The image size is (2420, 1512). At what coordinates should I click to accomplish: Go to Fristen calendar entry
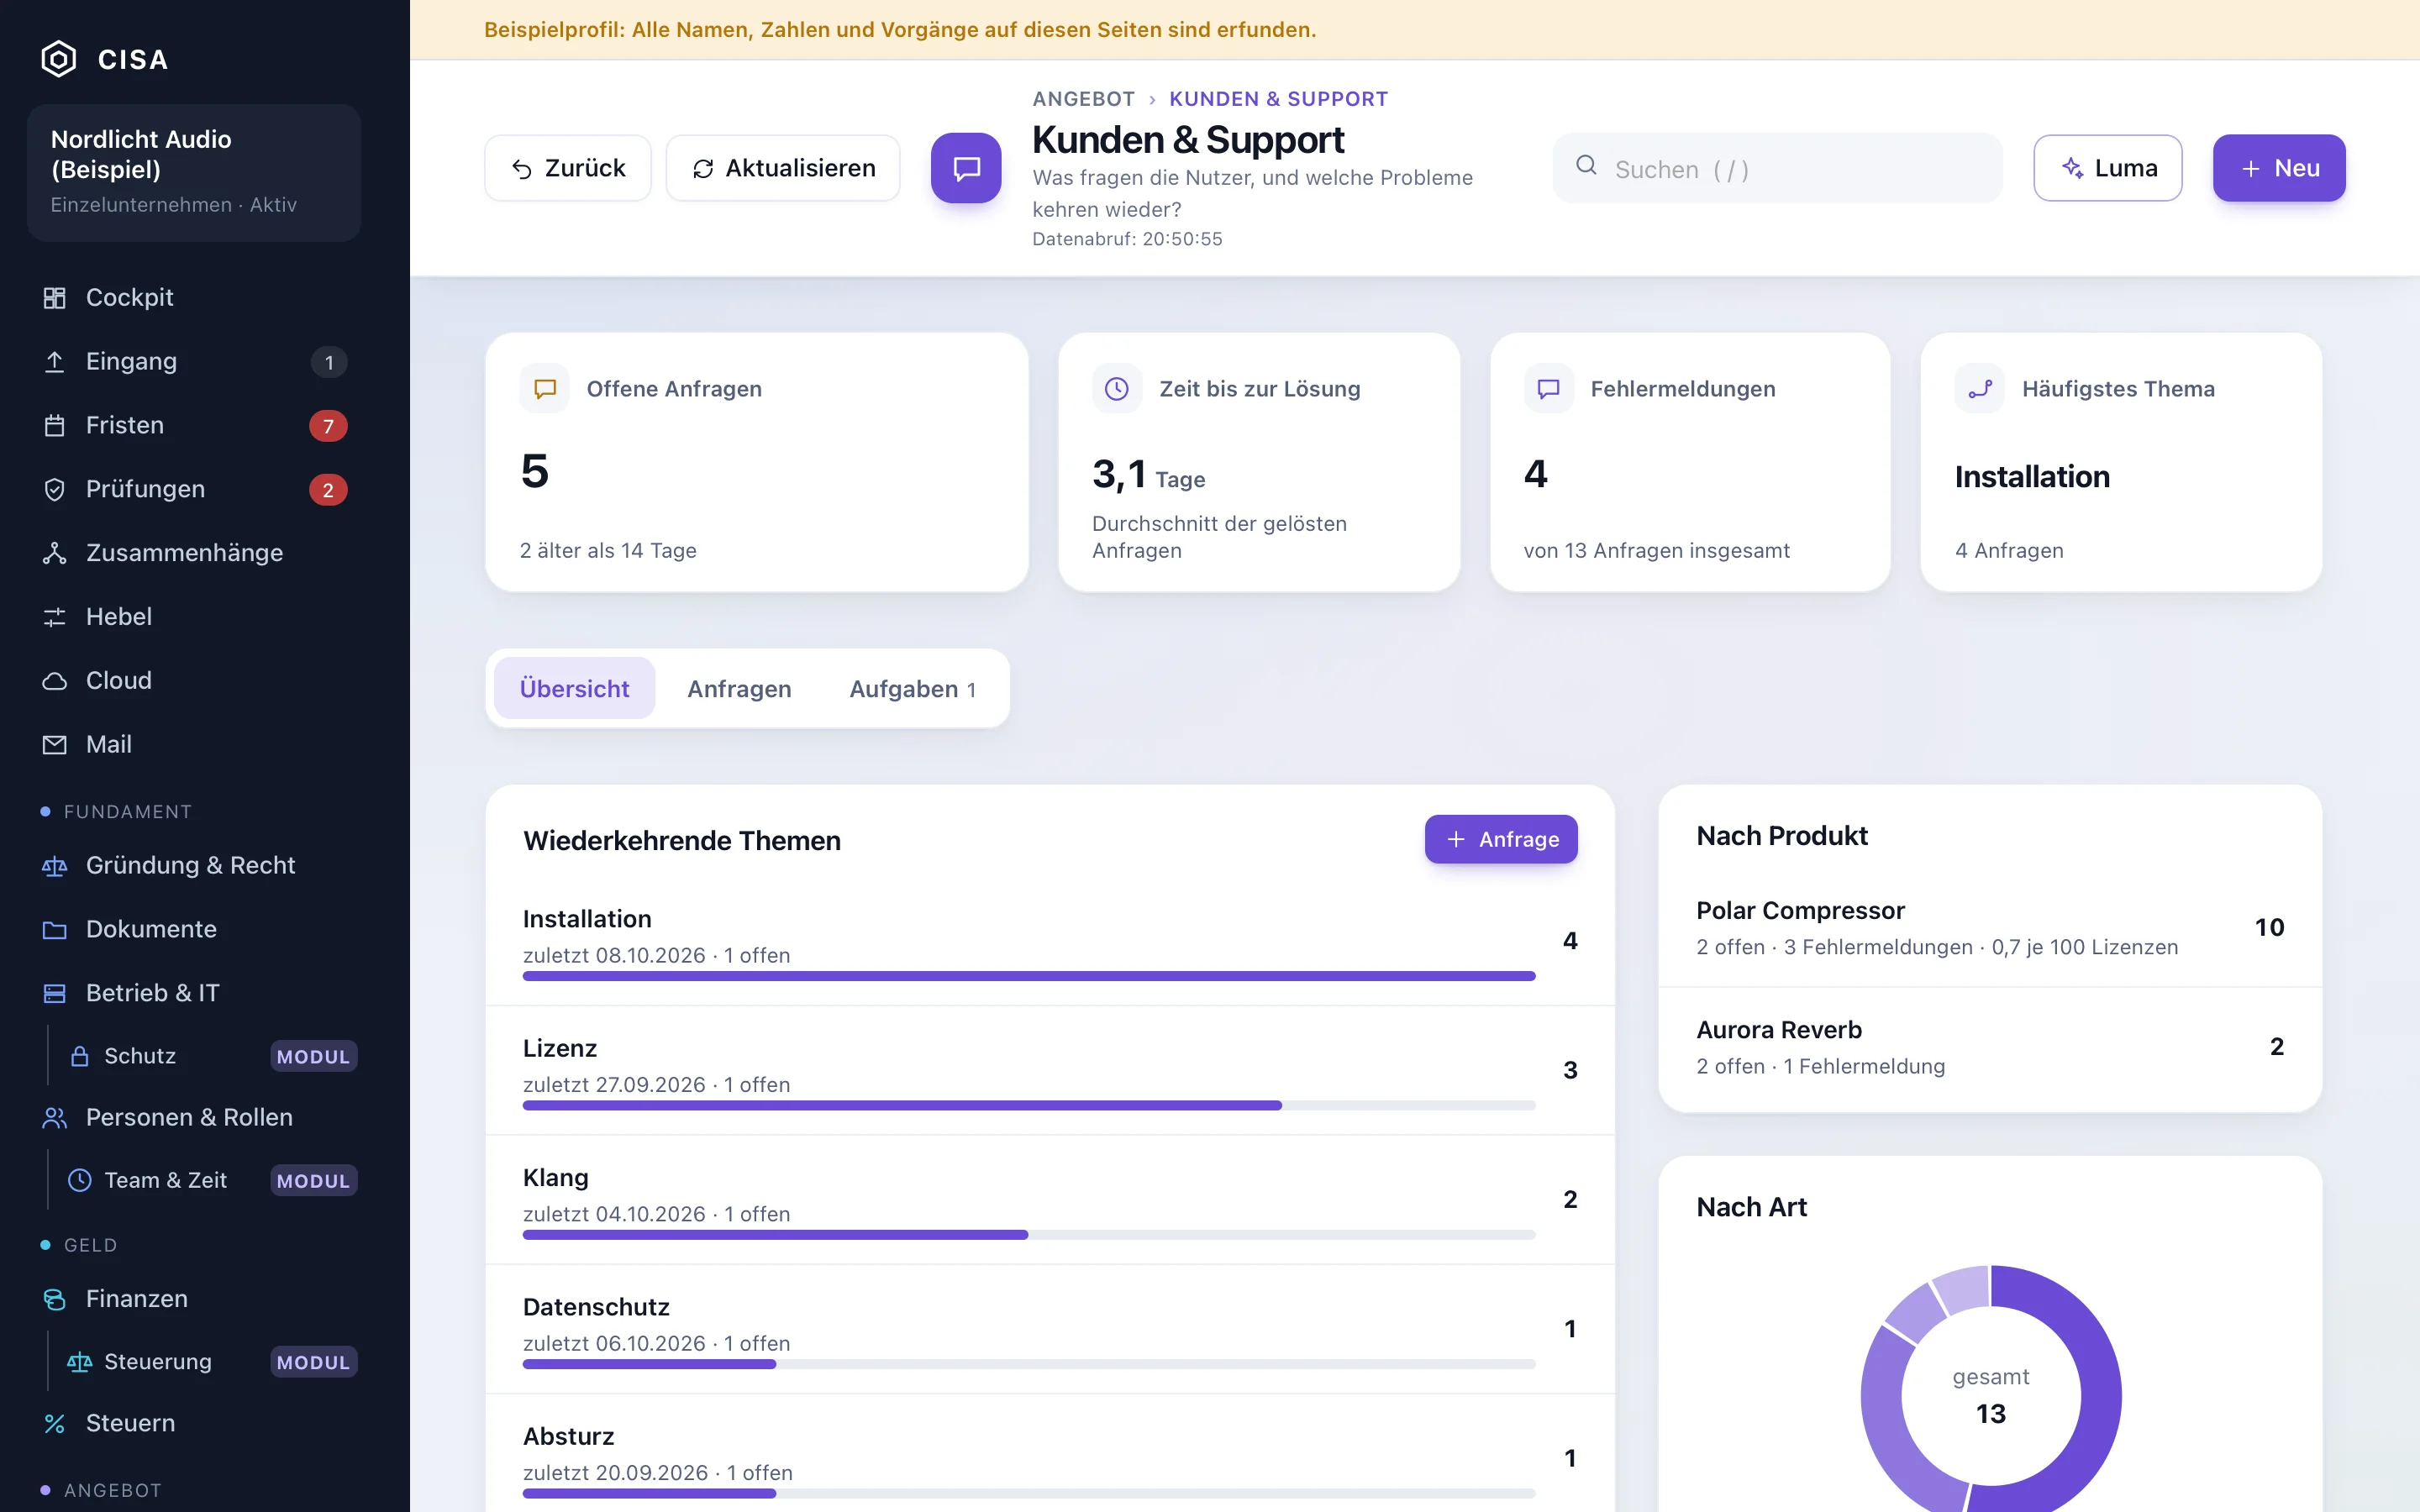point(194,425)
